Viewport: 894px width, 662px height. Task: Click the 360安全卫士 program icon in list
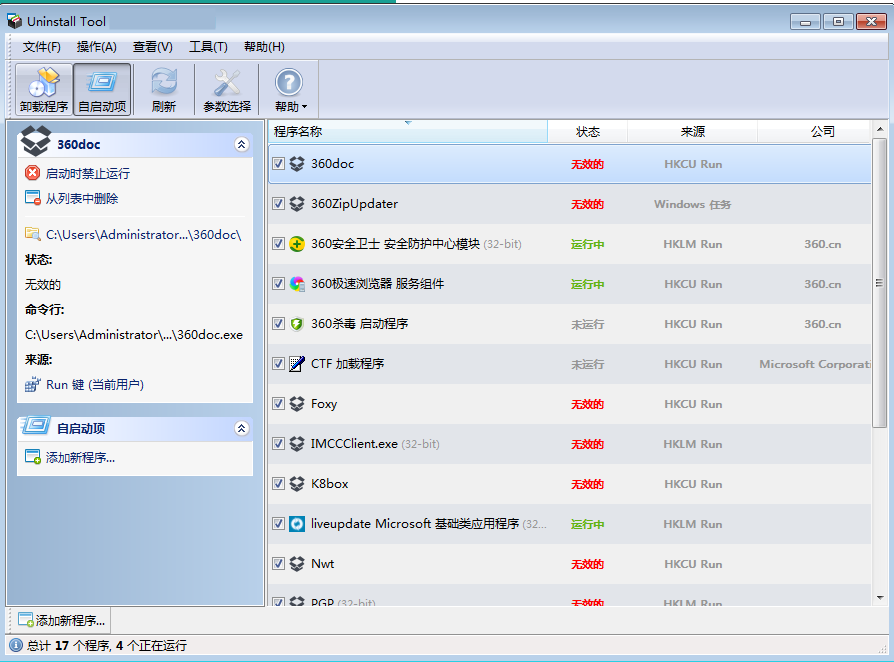point(297,244)
